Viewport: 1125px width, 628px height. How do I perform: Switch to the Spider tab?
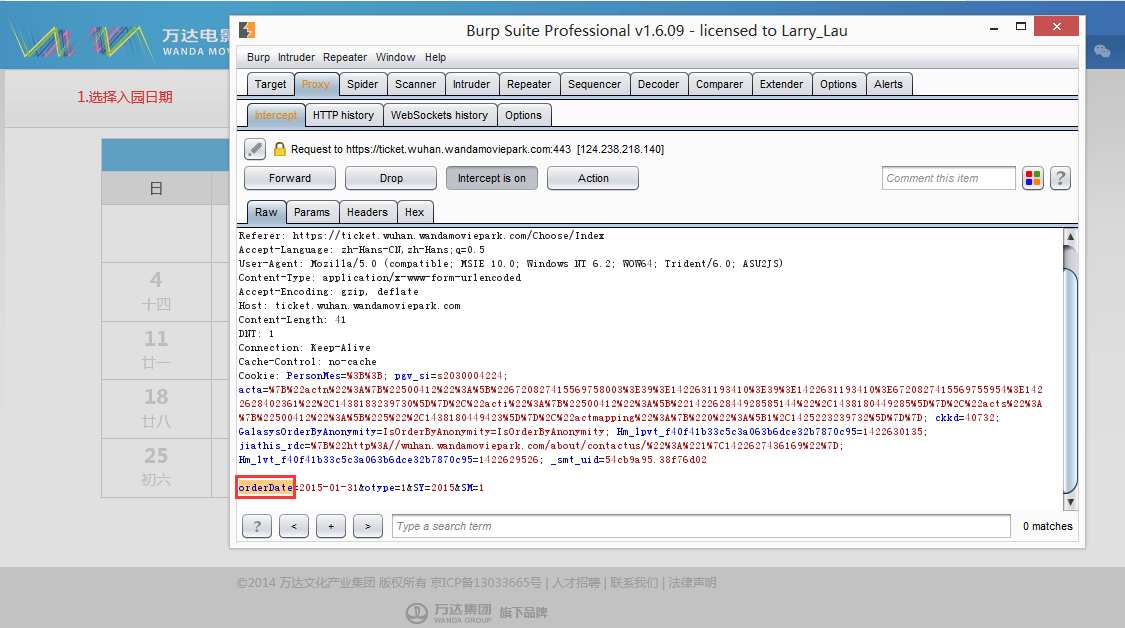(x=362, y=84)
